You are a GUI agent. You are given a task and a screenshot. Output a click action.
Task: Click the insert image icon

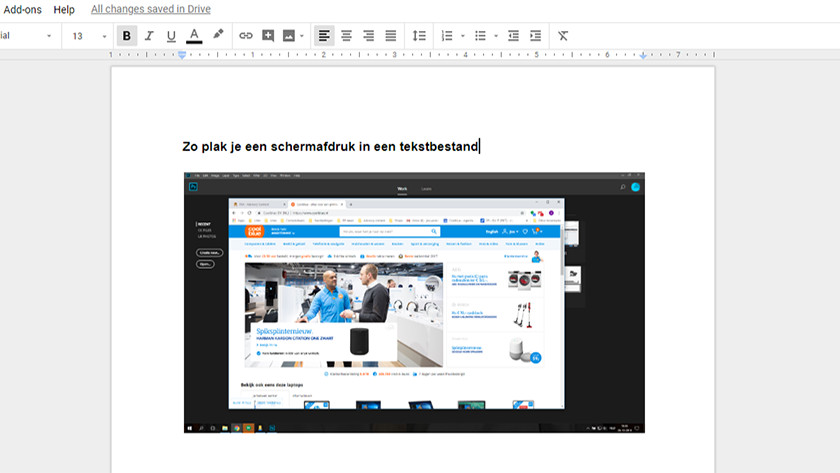point(289,36)
